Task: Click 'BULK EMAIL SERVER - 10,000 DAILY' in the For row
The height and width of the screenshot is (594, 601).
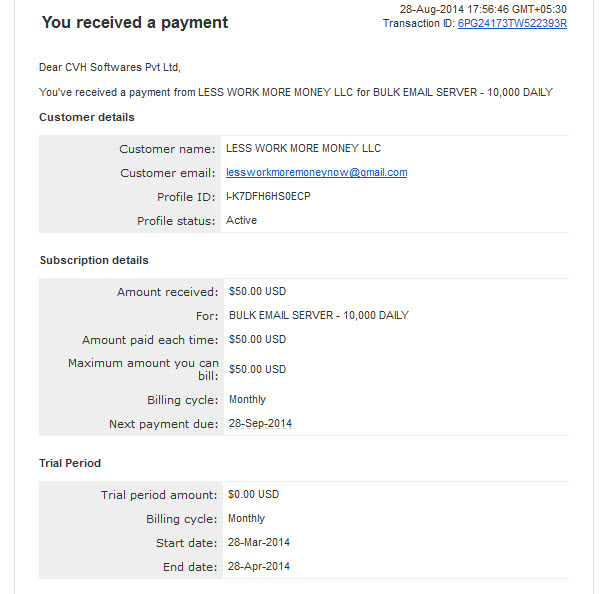Action: click(318, 316)
